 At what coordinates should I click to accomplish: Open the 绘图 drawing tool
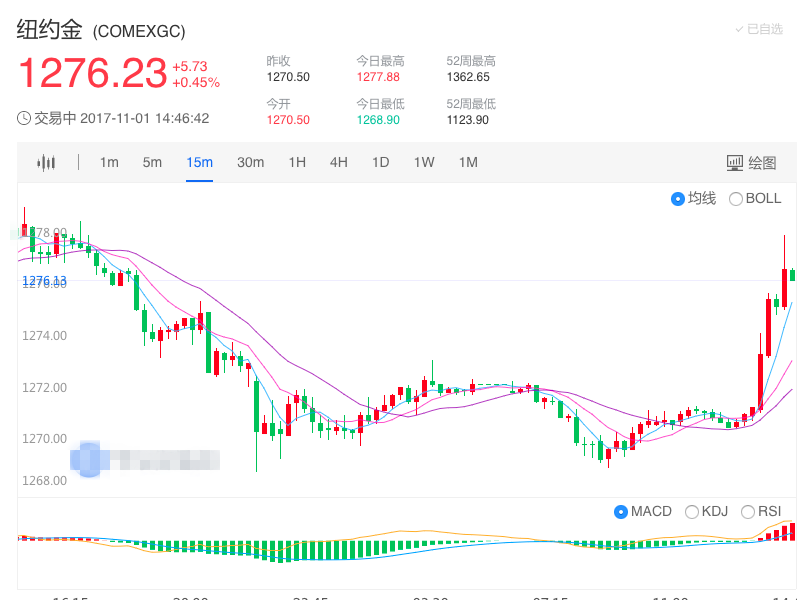(x=761, y=162)
